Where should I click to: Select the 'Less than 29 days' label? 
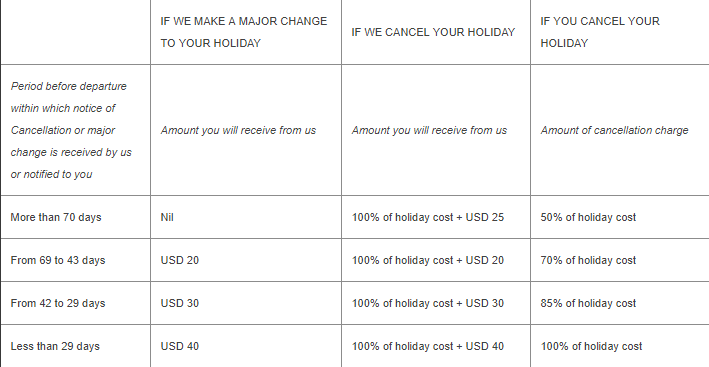(x=55, y=346)
